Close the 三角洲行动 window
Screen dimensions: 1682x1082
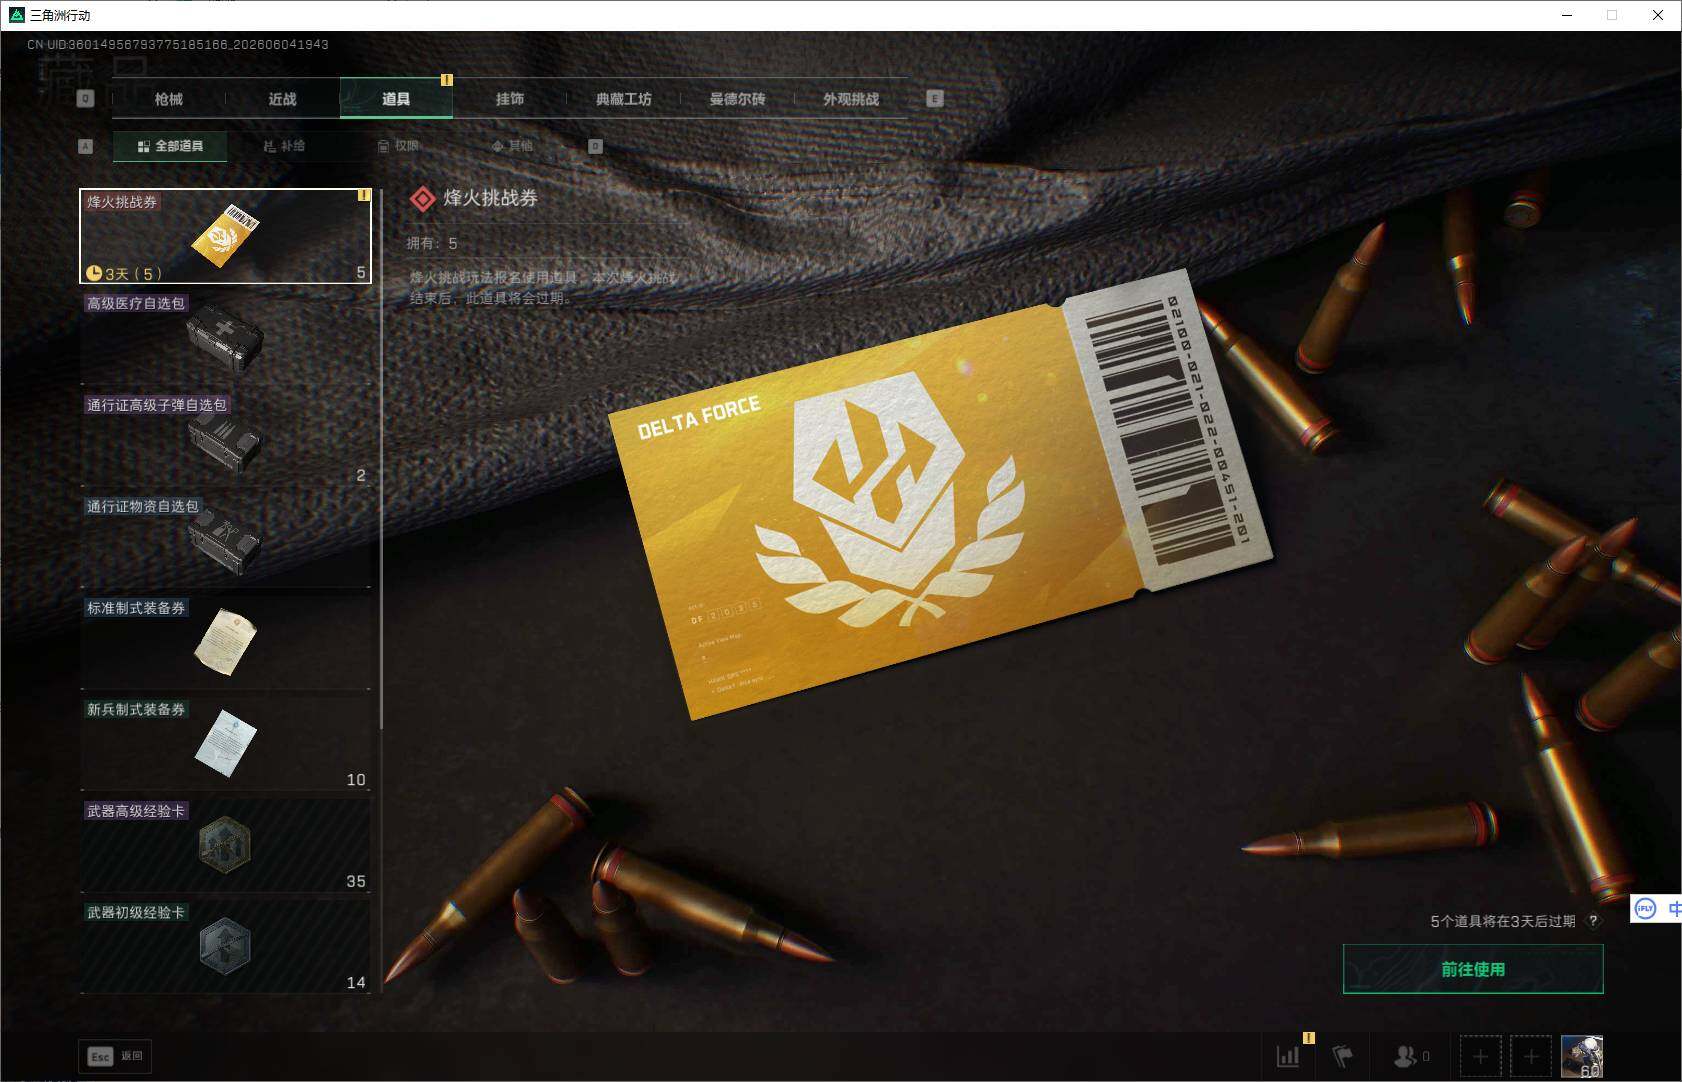tap(1658, 15)
